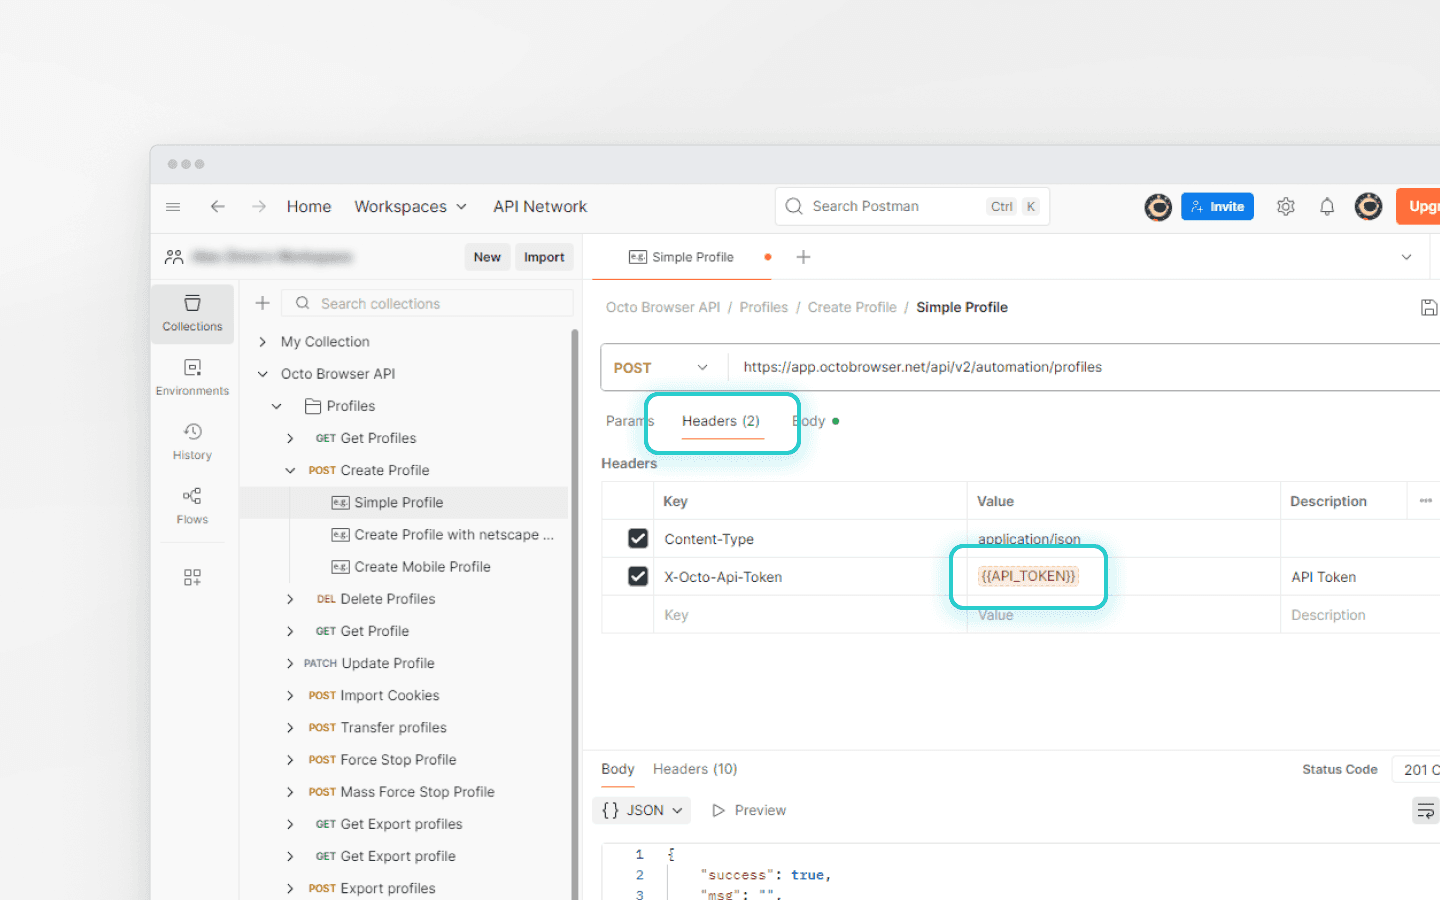Image resolution: width=1440 pixels, height=900 pixels.
Task: Uncheck the X-Octo-Api-Token header checkbox
Action: [638, 576]
